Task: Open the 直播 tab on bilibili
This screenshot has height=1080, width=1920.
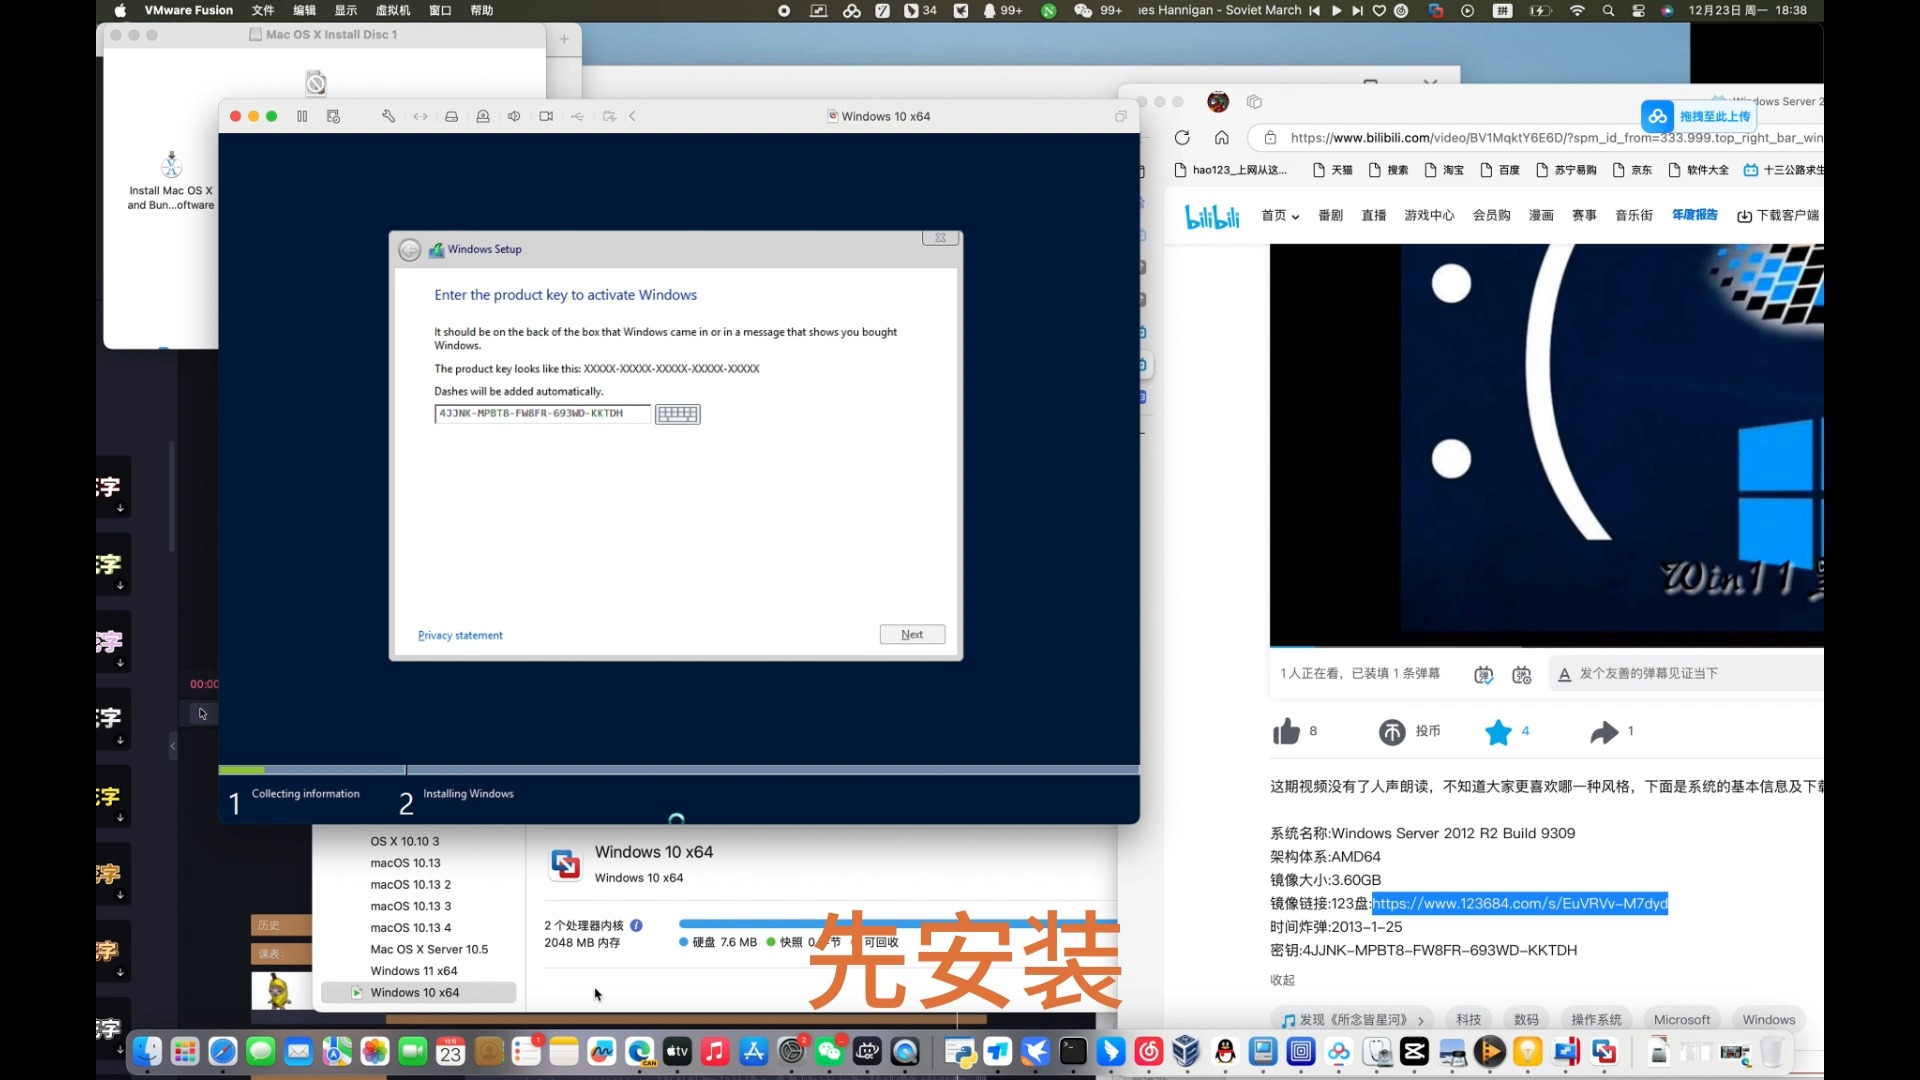Action: point(1374,215)
